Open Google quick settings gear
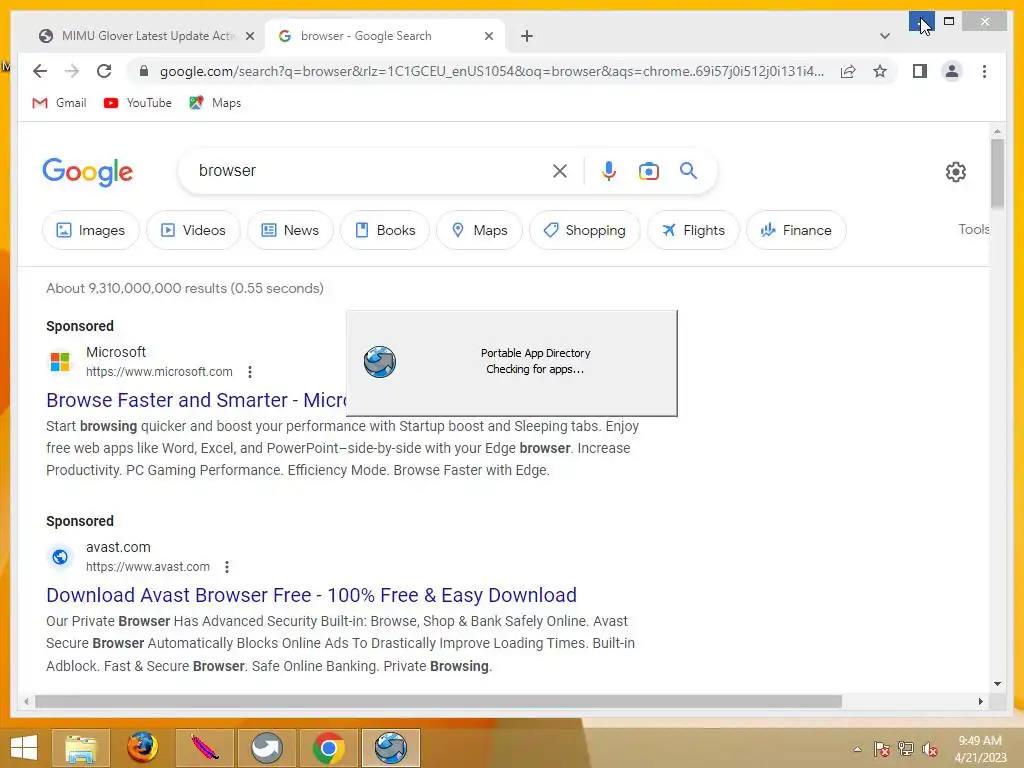The width and height of the screenshot is (1024, 768). 955,172
